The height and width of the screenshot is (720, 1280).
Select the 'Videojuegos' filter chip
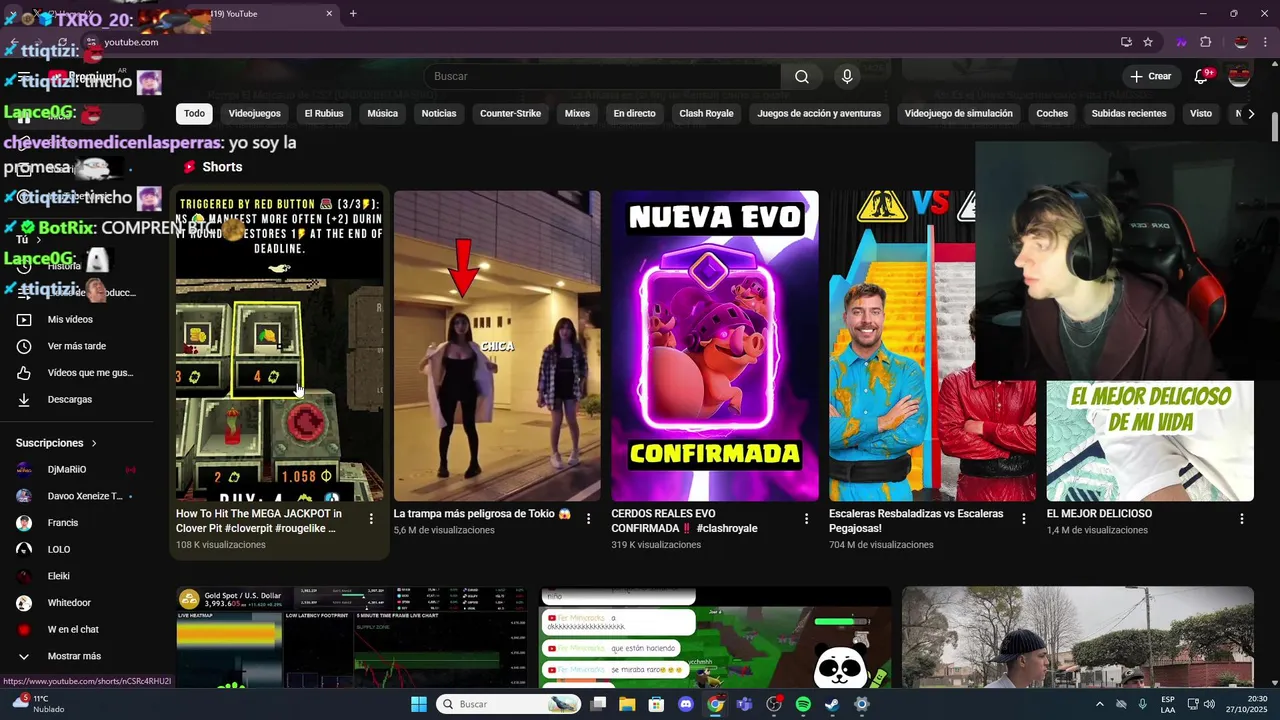click(254, 114)
